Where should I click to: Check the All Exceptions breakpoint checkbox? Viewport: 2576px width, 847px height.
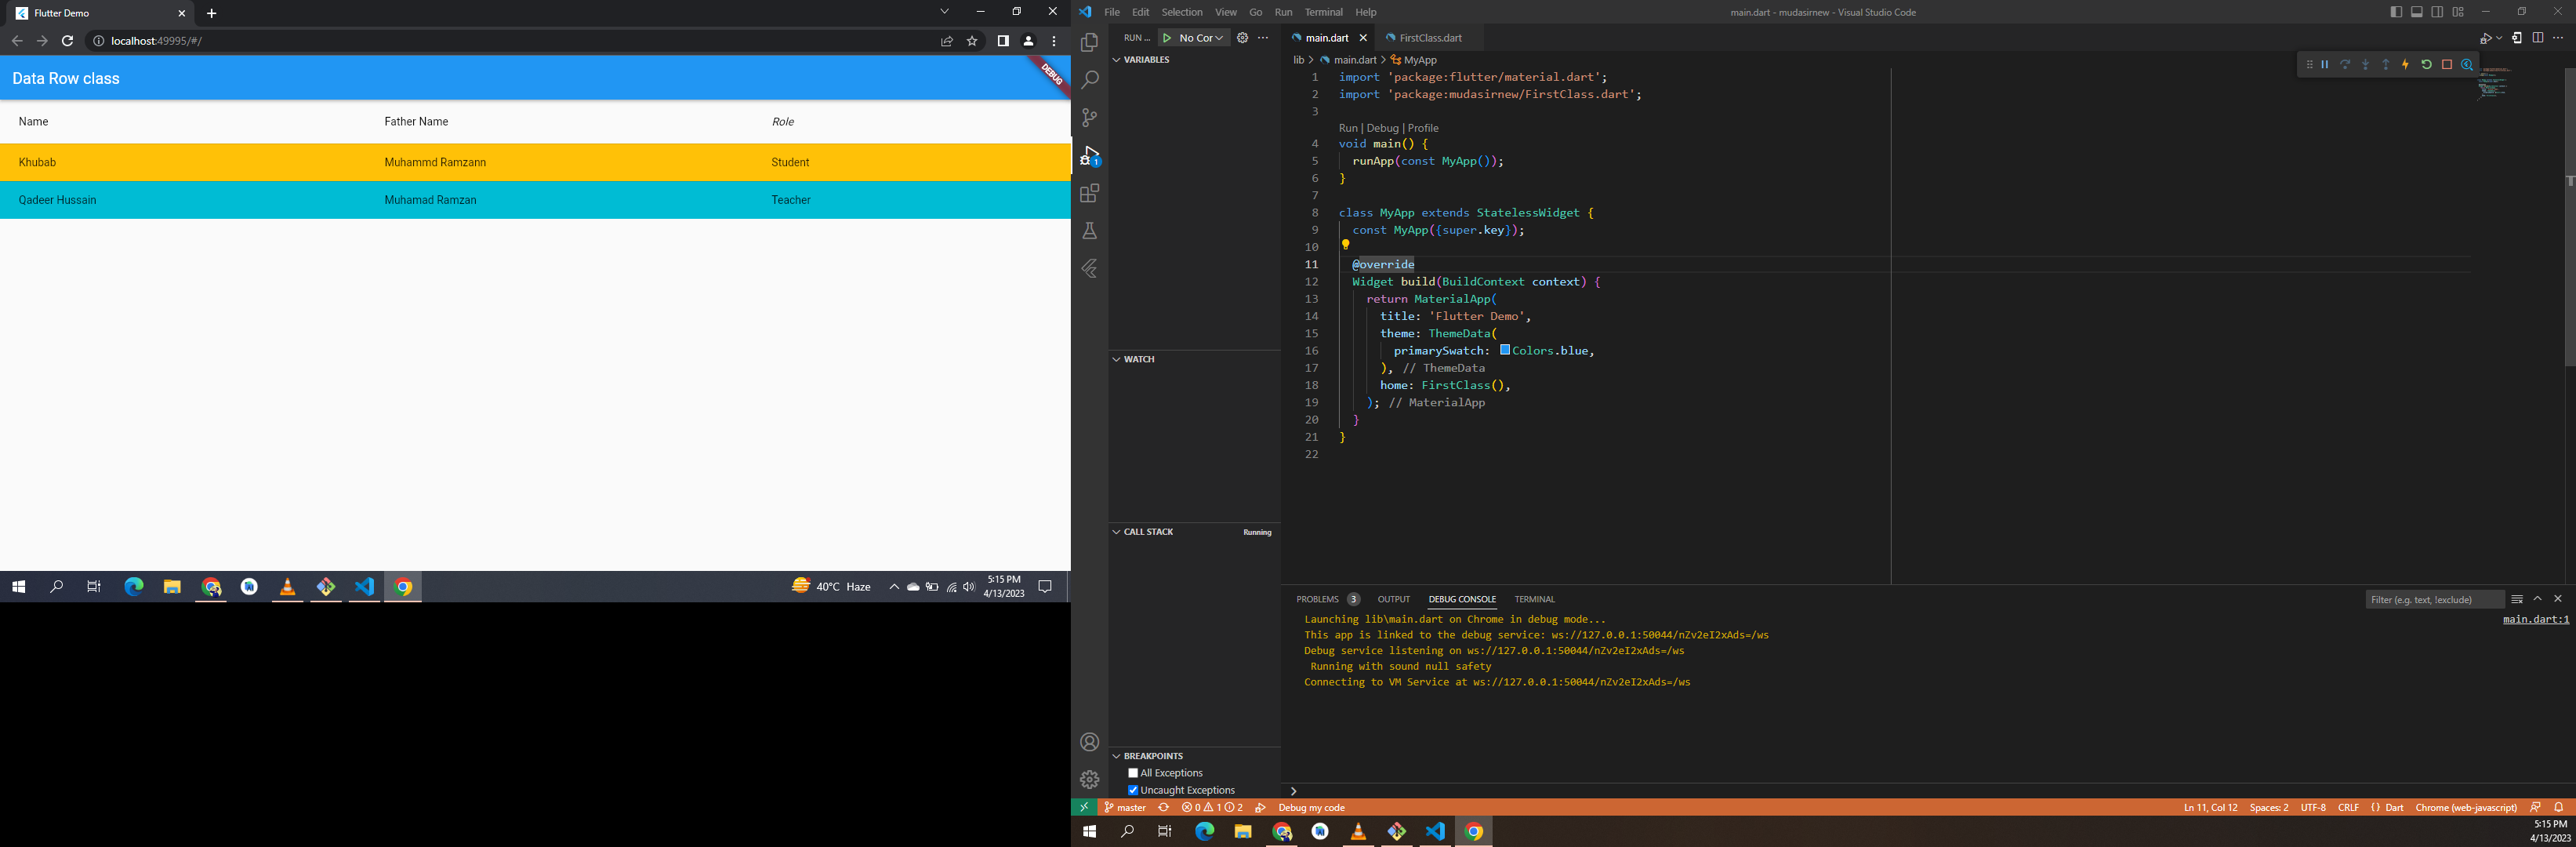pyautogui.click(x=1133, y=772)
